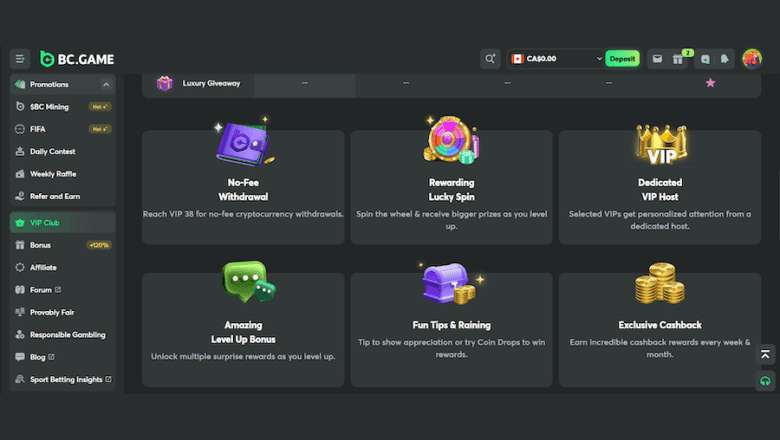Open the user profile avatar

pos(751,59)
